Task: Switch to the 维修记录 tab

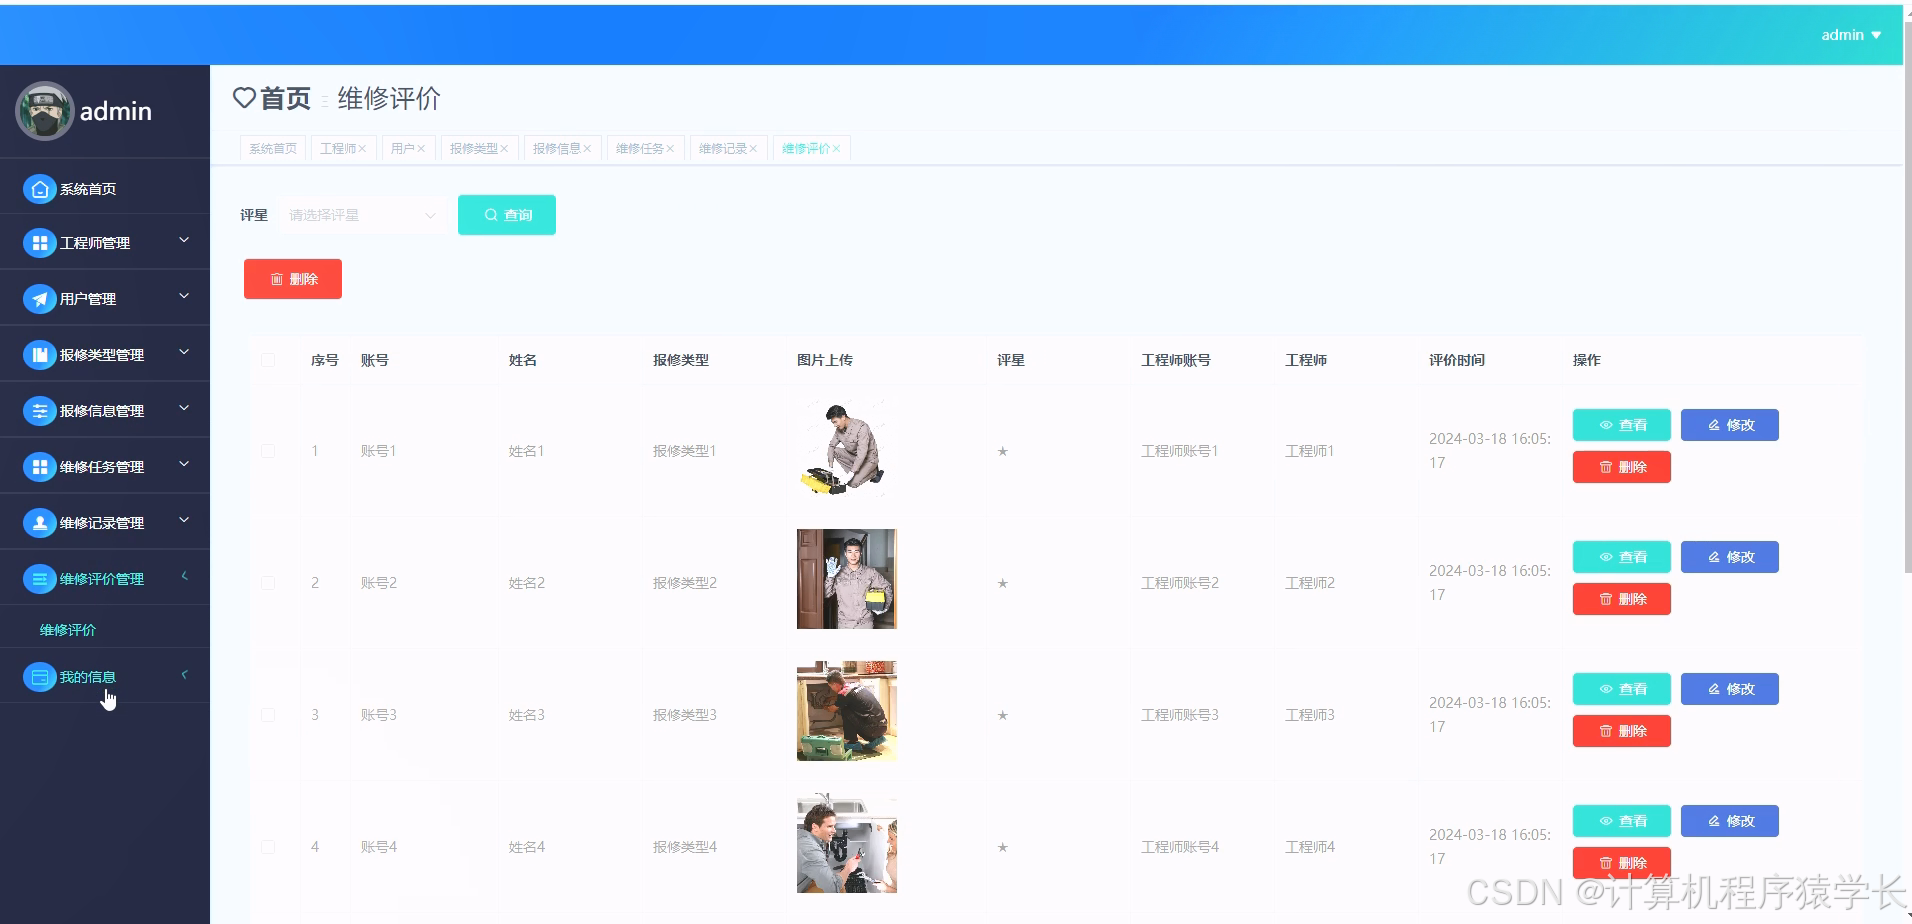Action: (721, 147)
